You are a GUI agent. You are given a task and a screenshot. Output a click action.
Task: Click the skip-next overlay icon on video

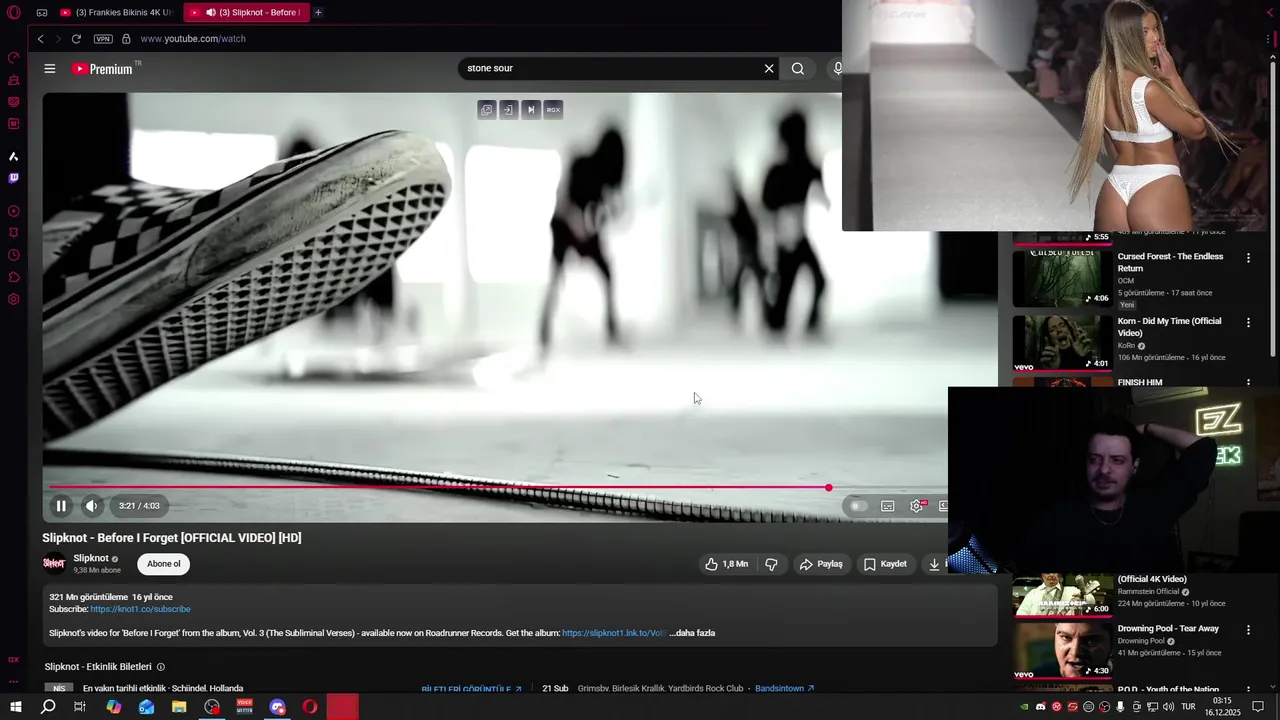point(531,110)
